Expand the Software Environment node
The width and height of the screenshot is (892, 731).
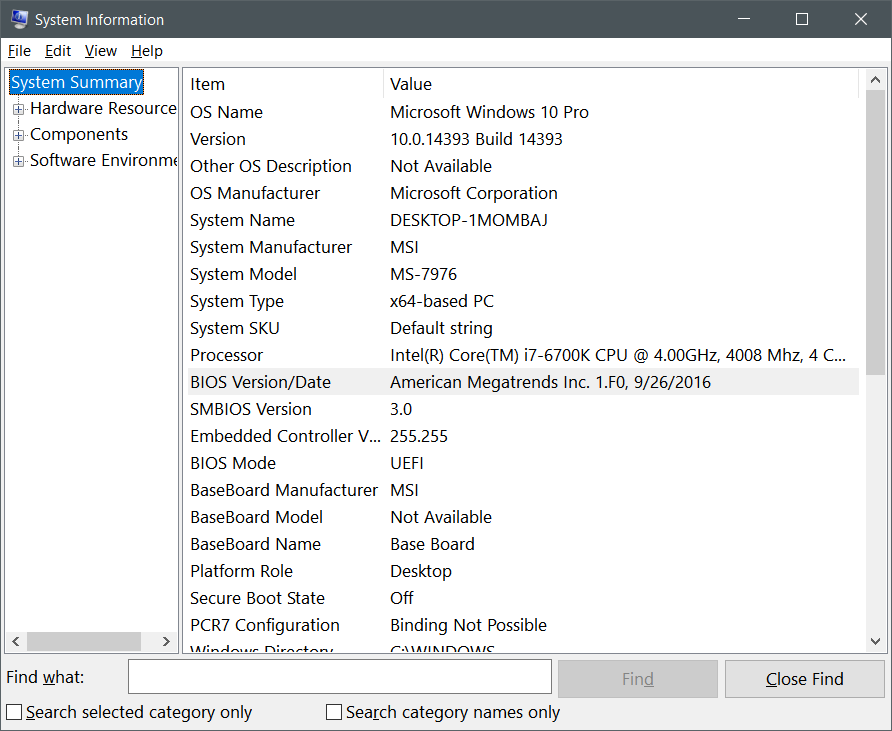(18, 162)
